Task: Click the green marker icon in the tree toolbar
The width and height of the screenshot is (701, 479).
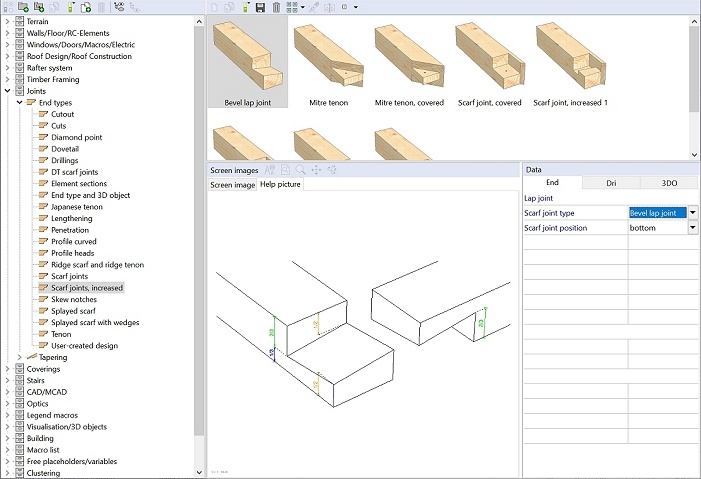Action: tap(71, 7)
